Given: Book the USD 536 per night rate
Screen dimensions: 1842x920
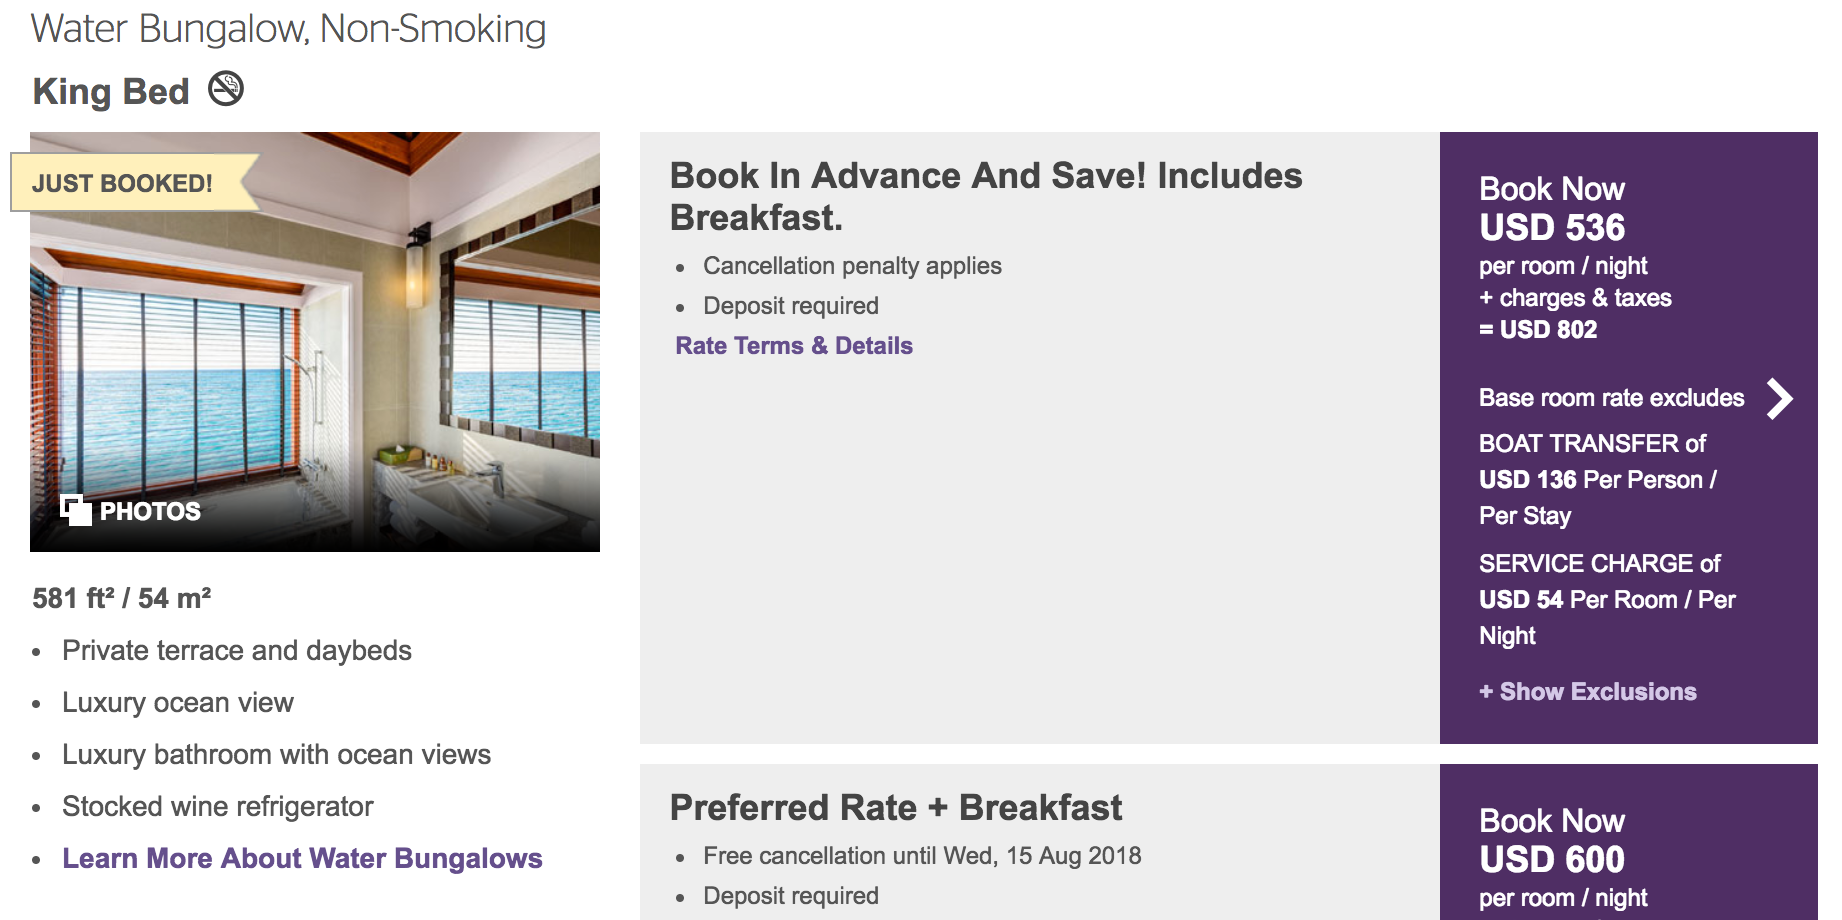Looking at the screenshot, I should pos(1551,208).
